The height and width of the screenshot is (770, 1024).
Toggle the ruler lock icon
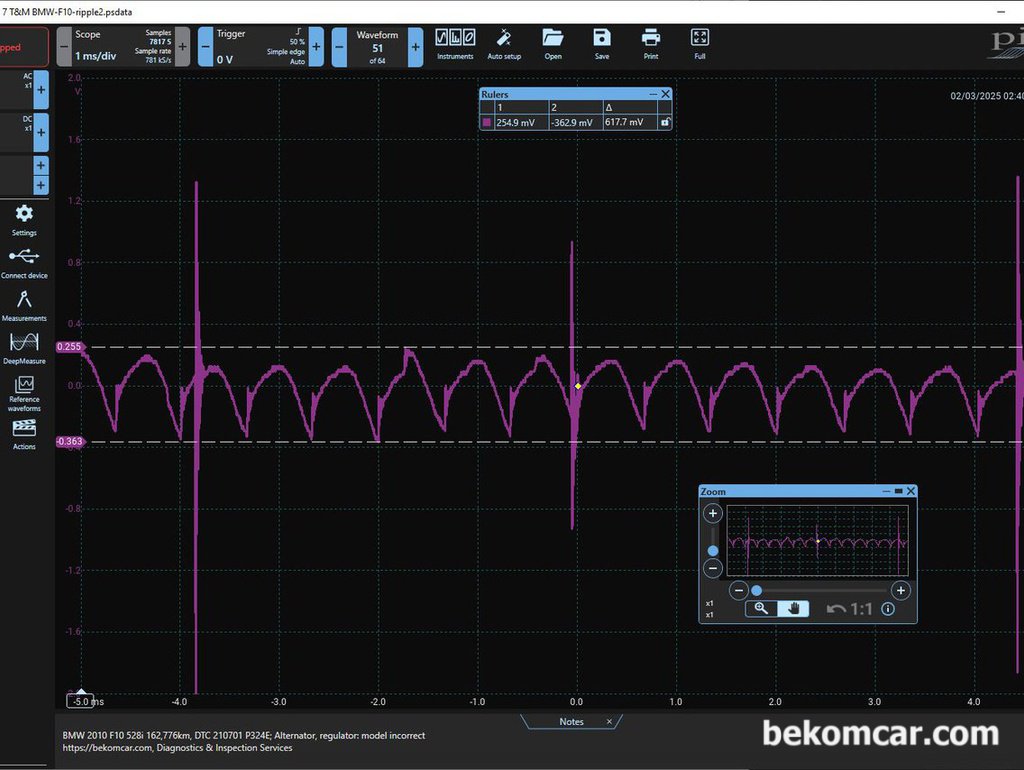(665, 122)
